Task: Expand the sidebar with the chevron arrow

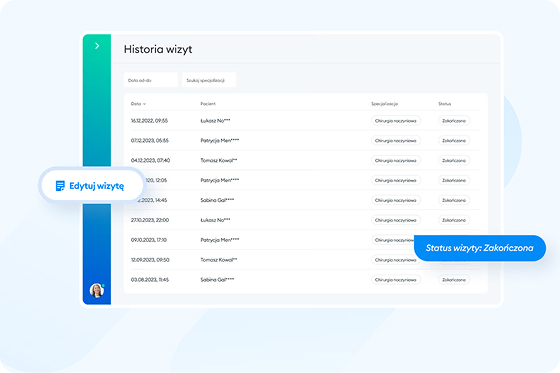Action: pos(97,46)
